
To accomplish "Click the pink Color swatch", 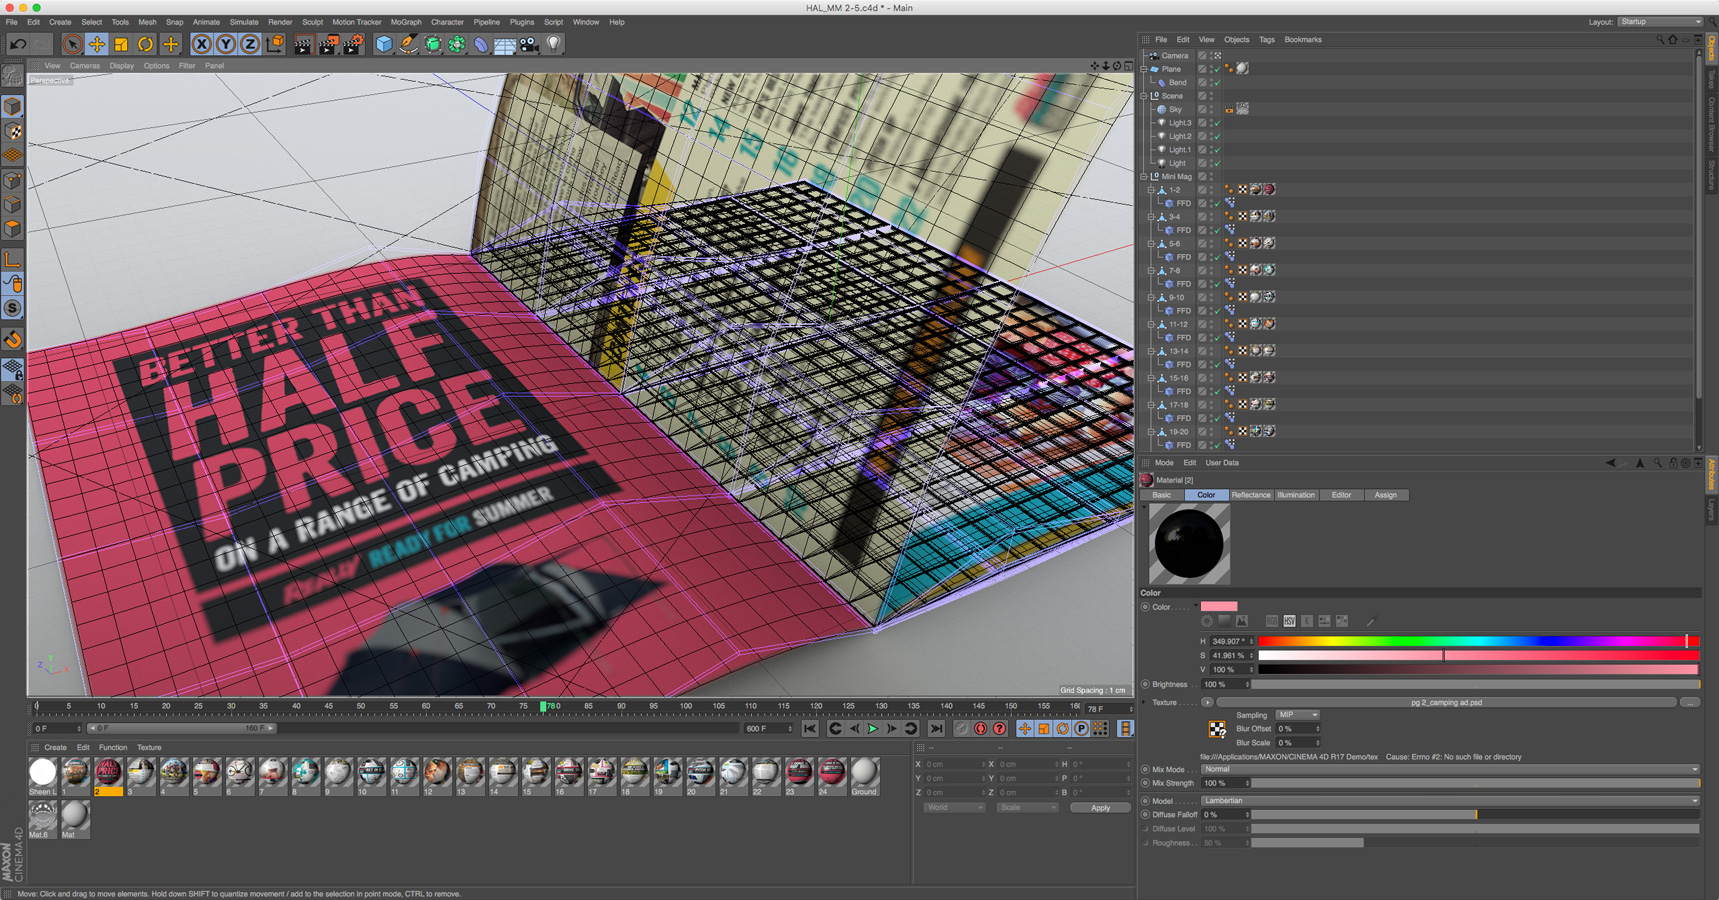I will point(1219,607).
